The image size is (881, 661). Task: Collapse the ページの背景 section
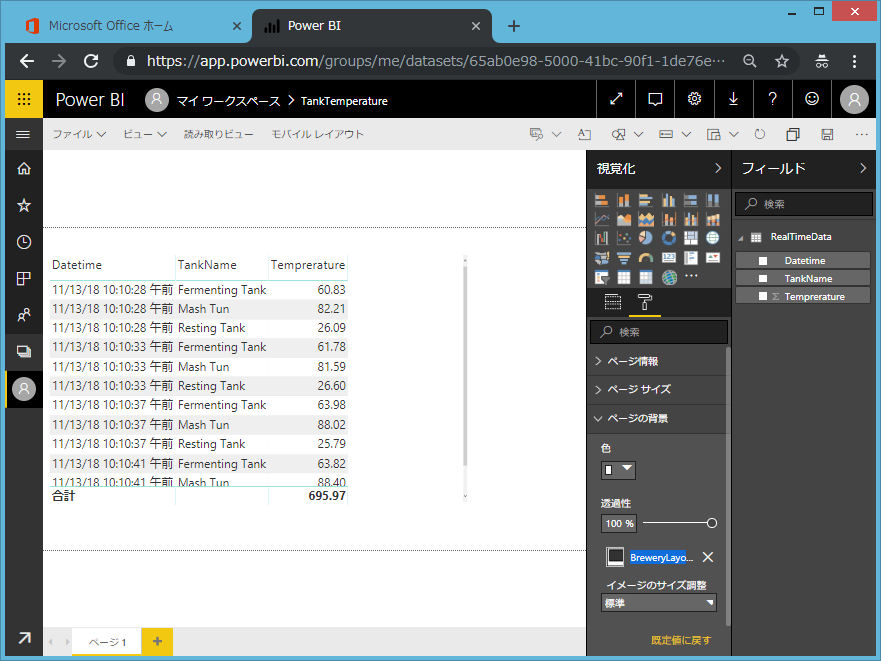pos(657,418)
